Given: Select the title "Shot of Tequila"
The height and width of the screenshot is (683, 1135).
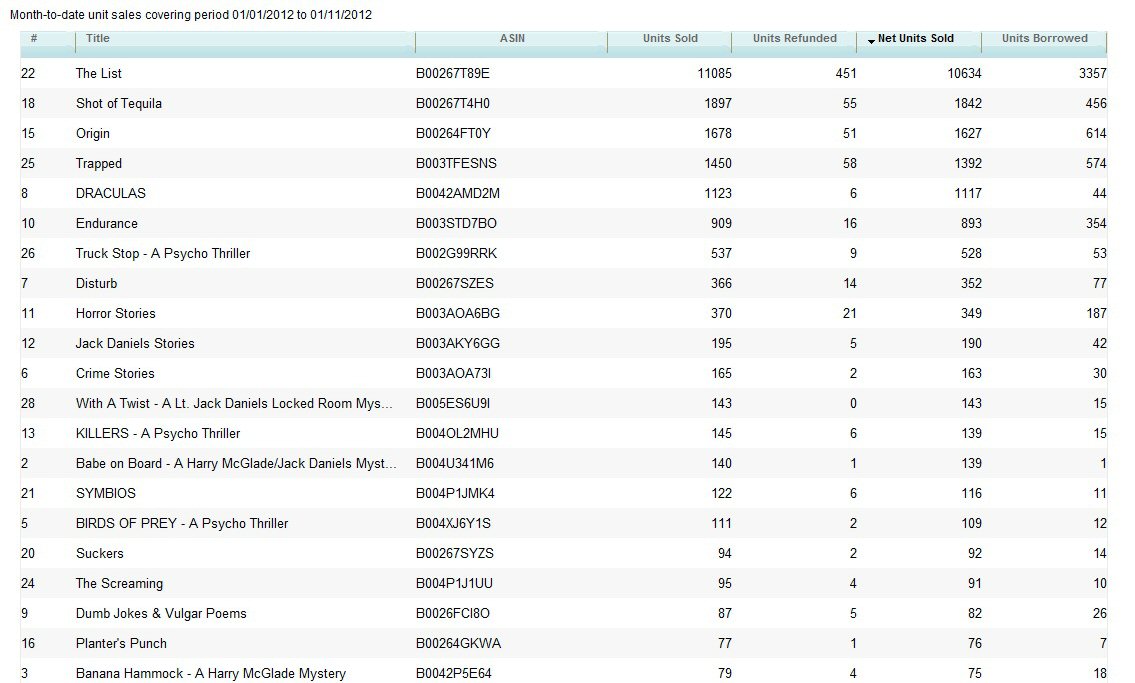Looking at the screenshot, I should [x=119, y=103].
